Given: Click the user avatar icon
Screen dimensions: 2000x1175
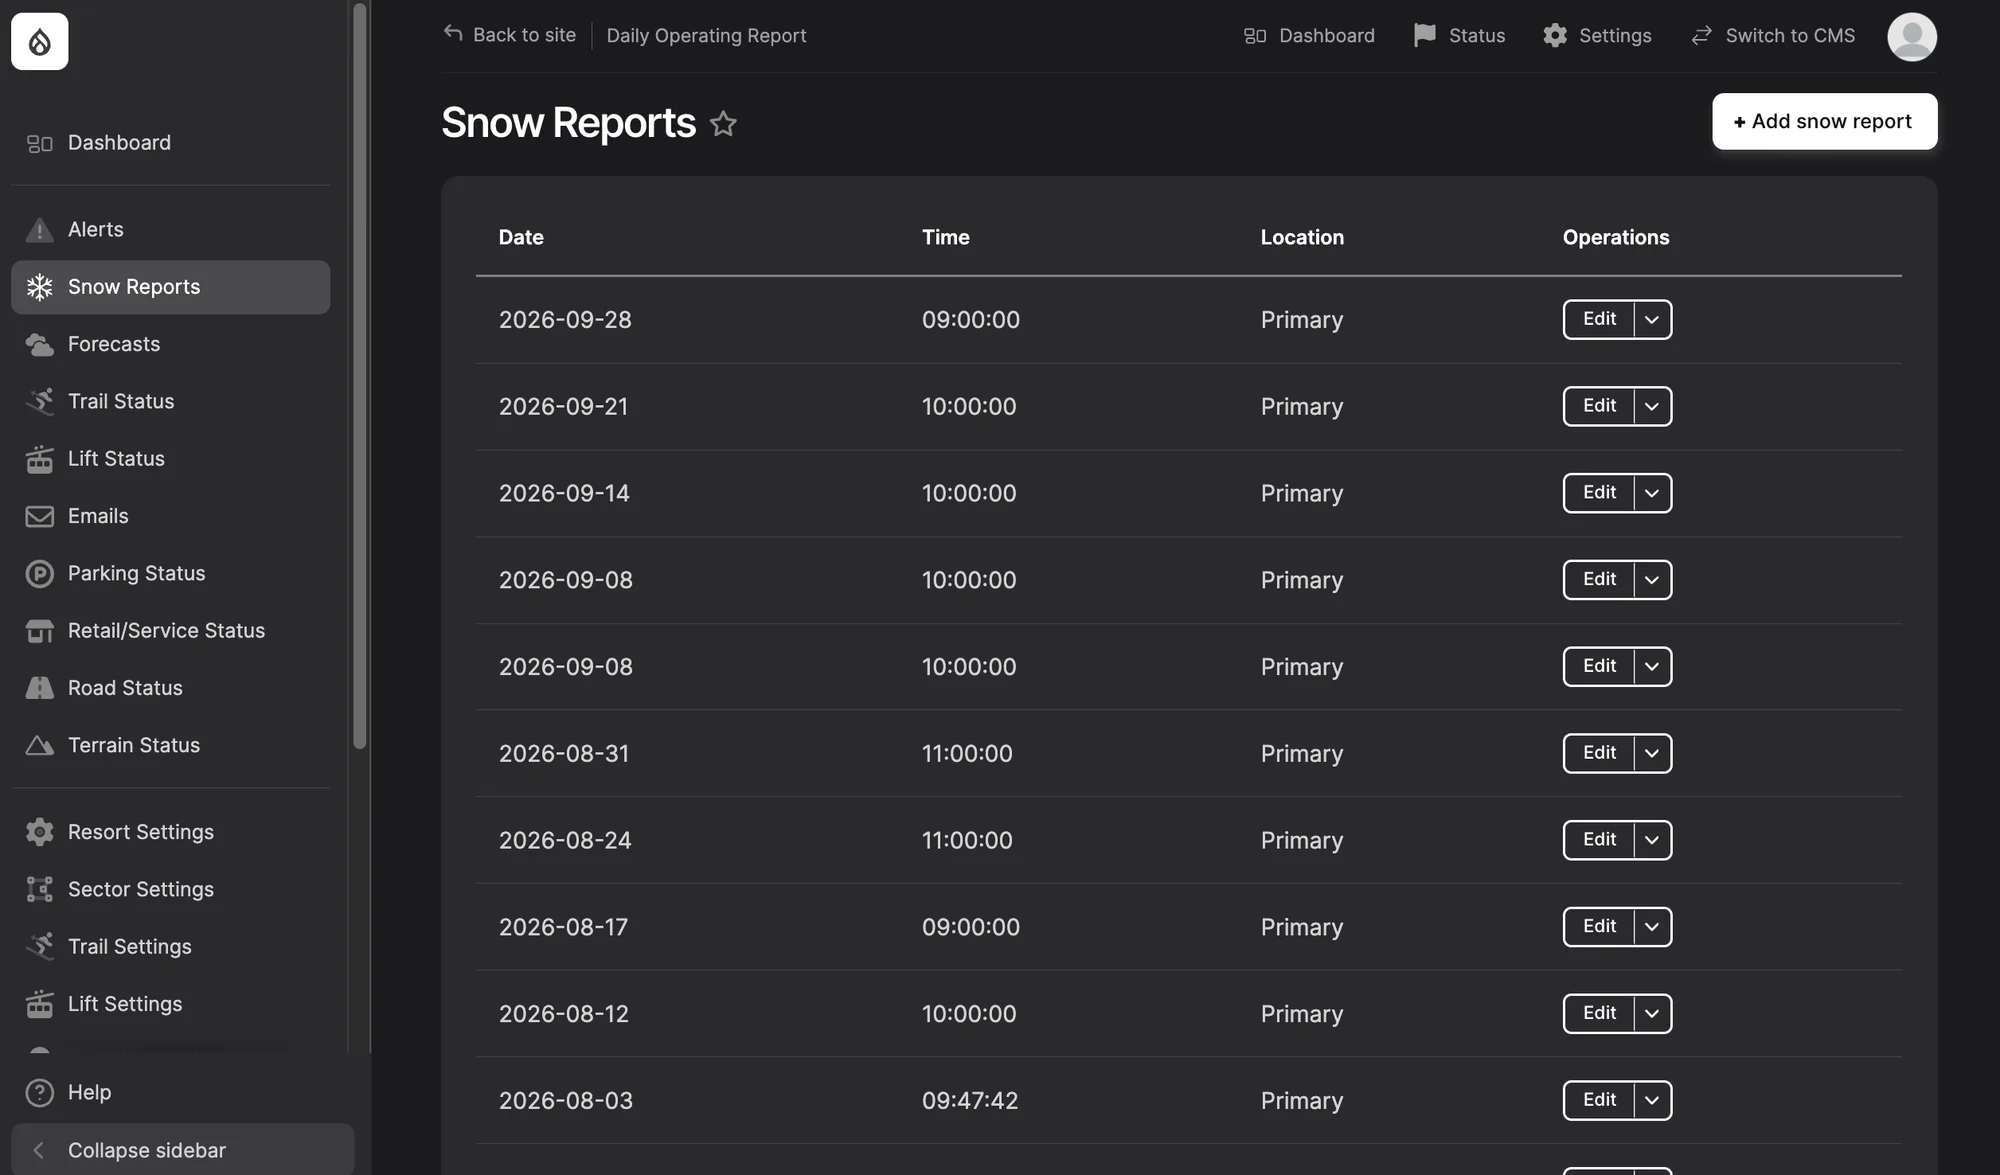Looking at the screenshot, I should coord(1912,37).
